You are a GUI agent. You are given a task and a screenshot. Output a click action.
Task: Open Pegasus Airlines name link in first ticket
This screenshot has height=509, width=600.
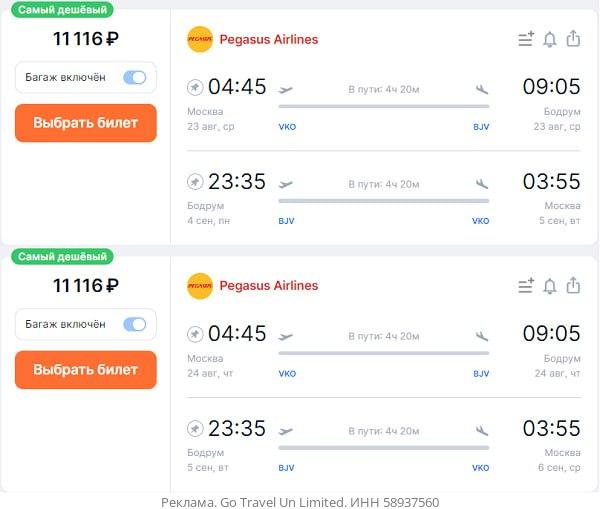[268, 40]
